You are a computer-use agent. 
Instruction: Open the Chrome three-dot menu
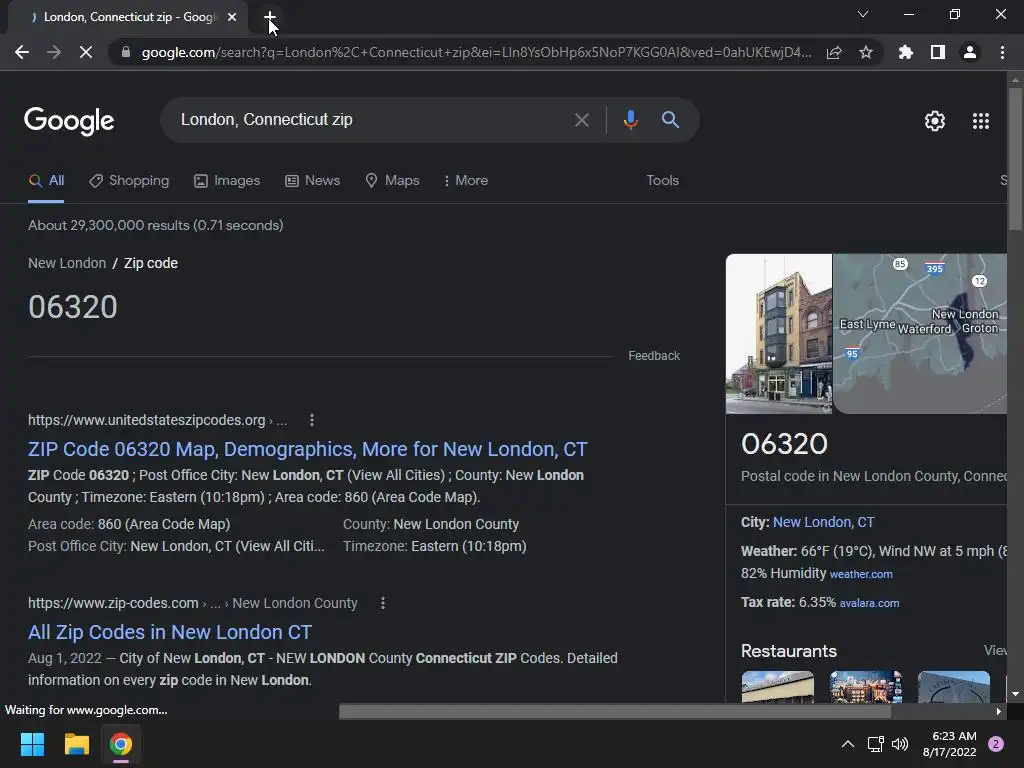(x=1002, y=52)
